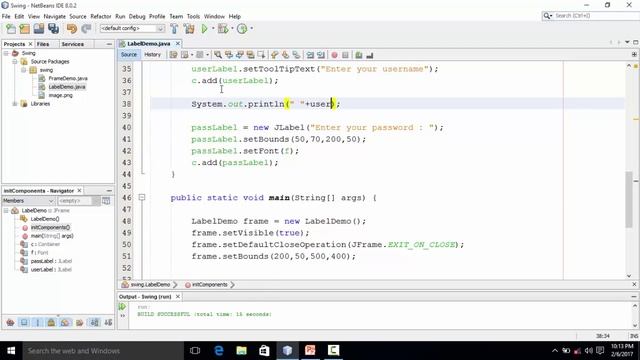
Task: Open Edge browser from Windows taskbar
Action: 218,351
